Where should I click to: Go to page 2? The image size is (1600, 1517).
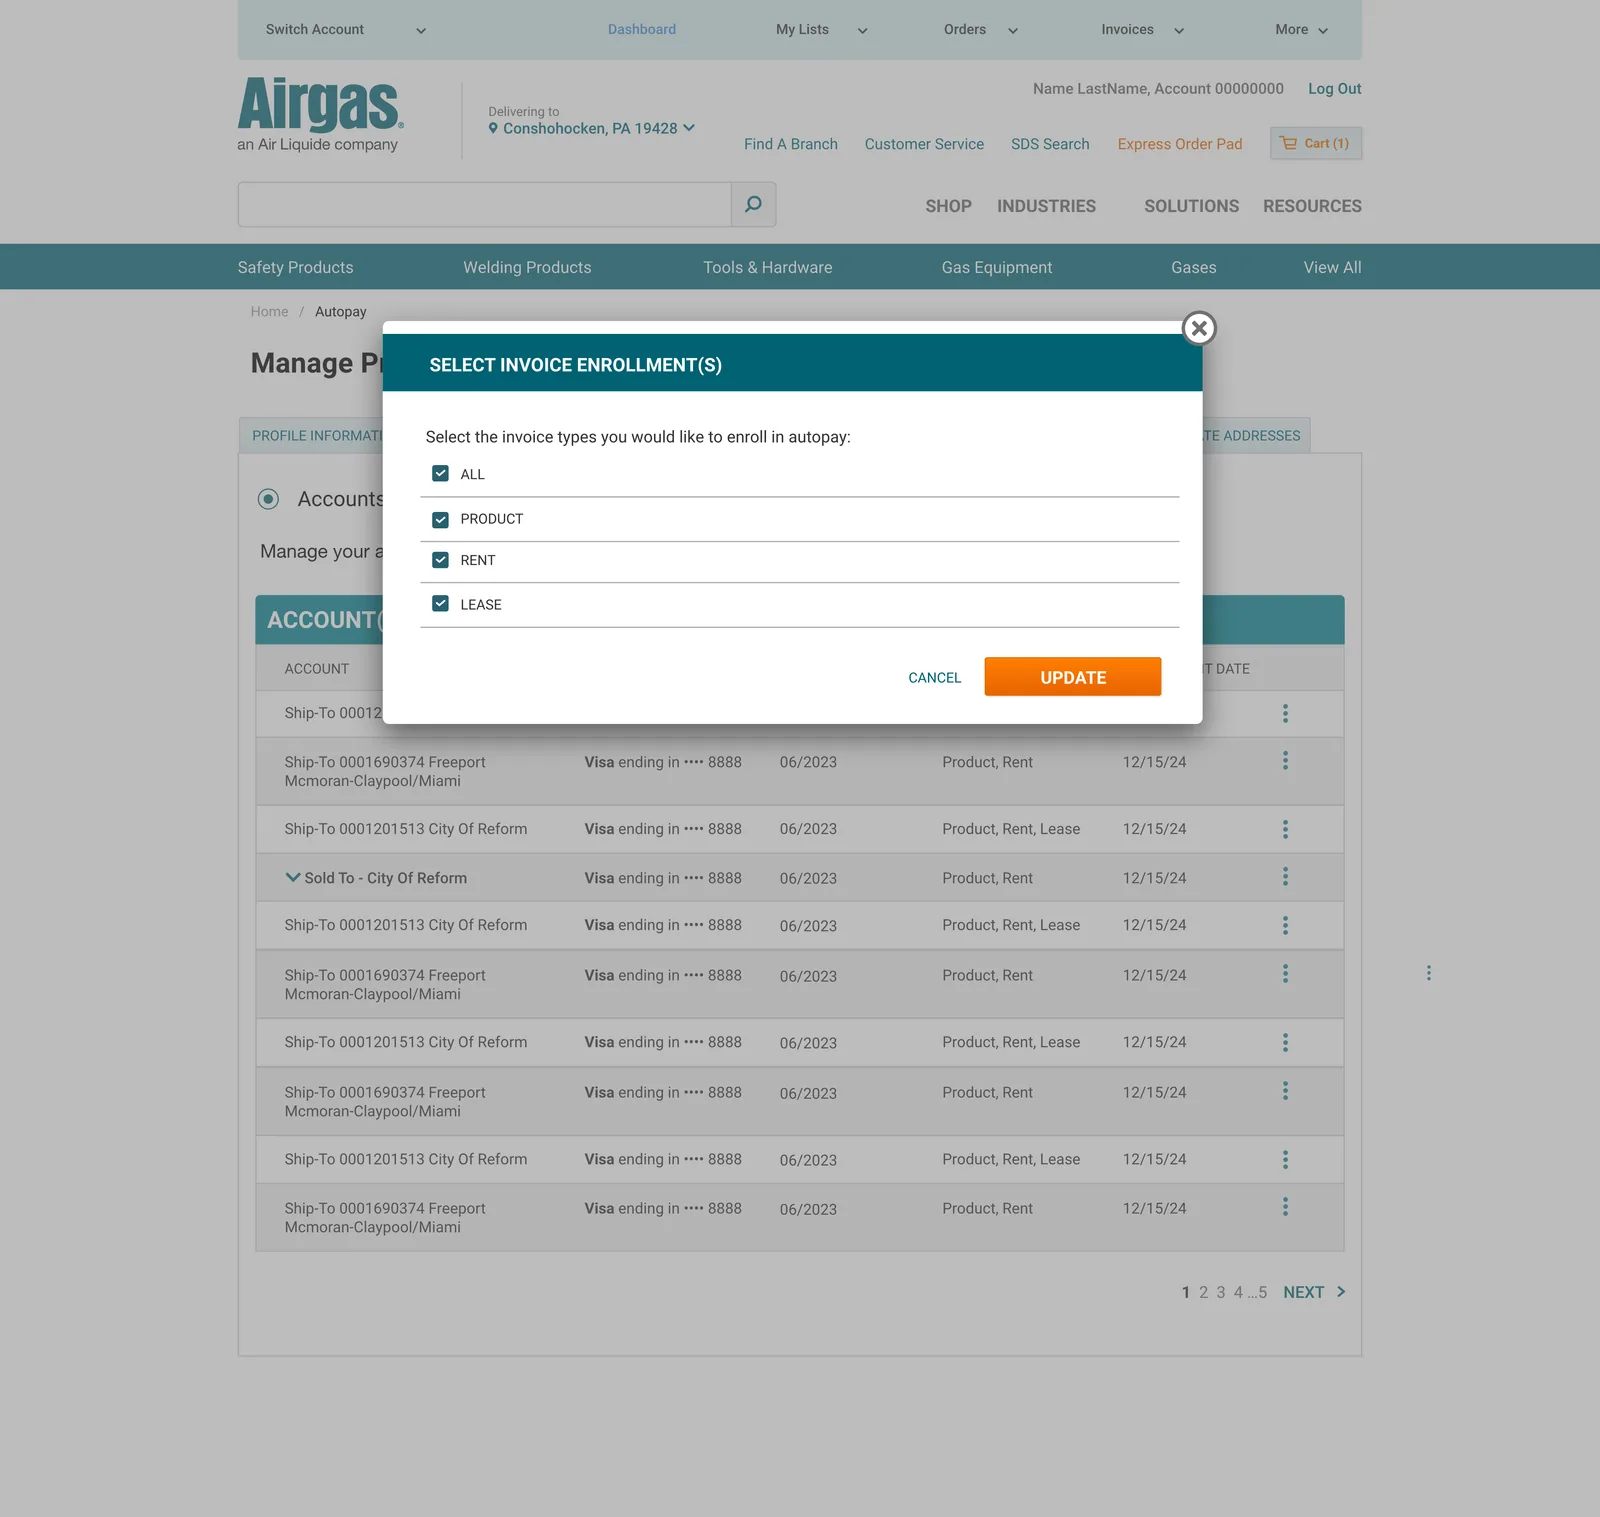(1204, 1292)
